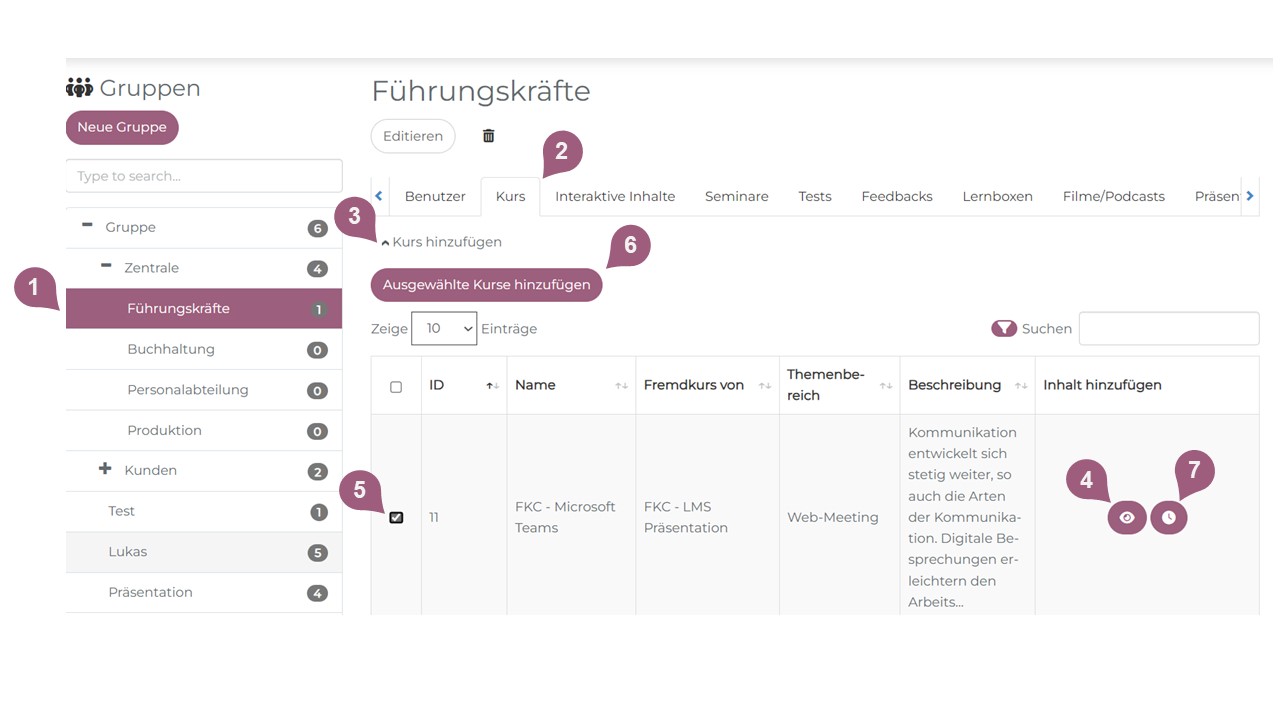This screenshot has width=1280, height=720.
Task: Sort table by the ID column arrows
Action: [x=492, y=386]
